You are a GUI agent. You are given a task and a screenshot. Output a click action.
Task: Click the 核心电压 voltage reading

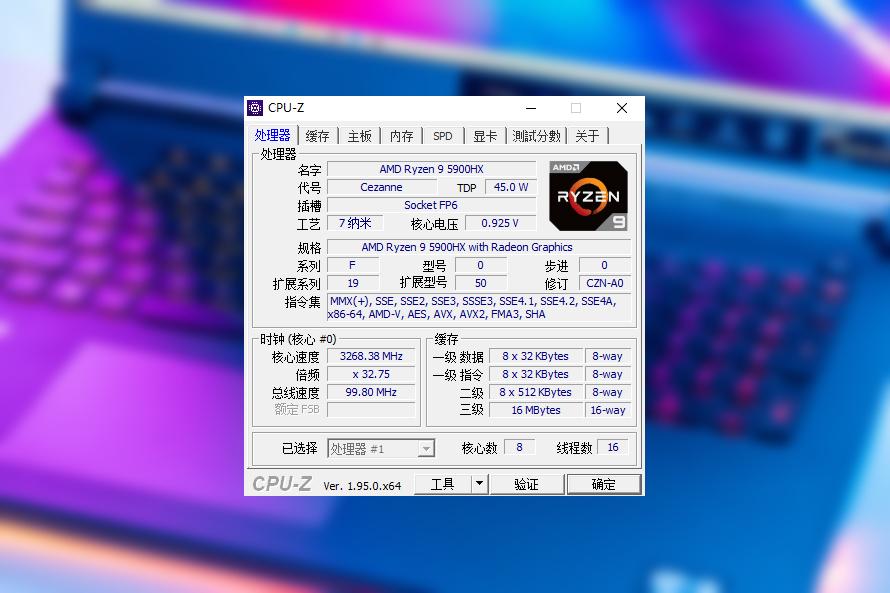coord(500,223)
